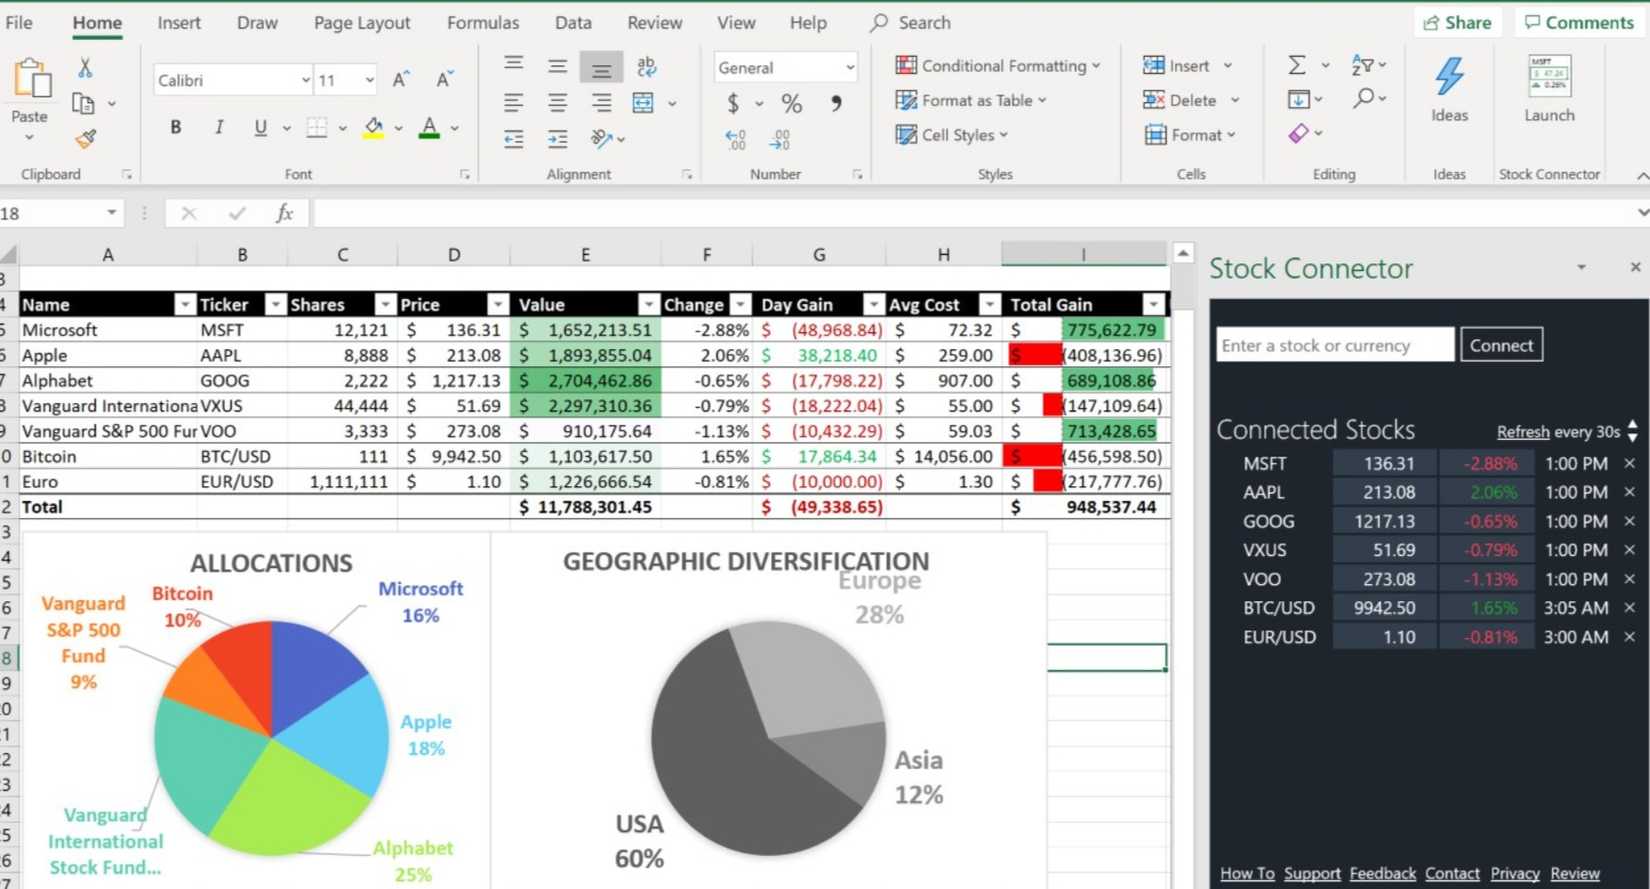Apply yellow fill color bucket
Viewport: 1650px width, 889px height.
373,128
